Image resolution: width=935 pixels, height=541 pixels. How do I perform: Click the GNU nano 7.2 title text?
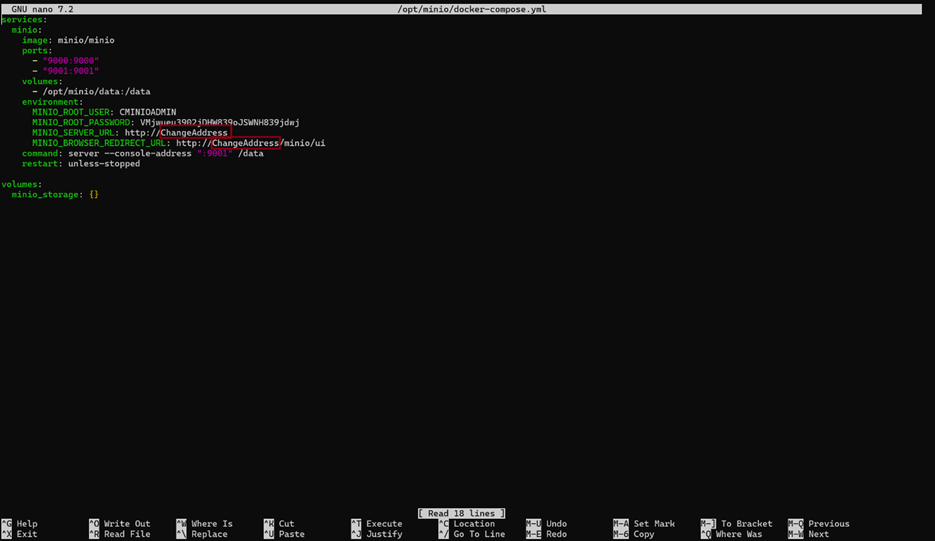(x=42, y=9)
